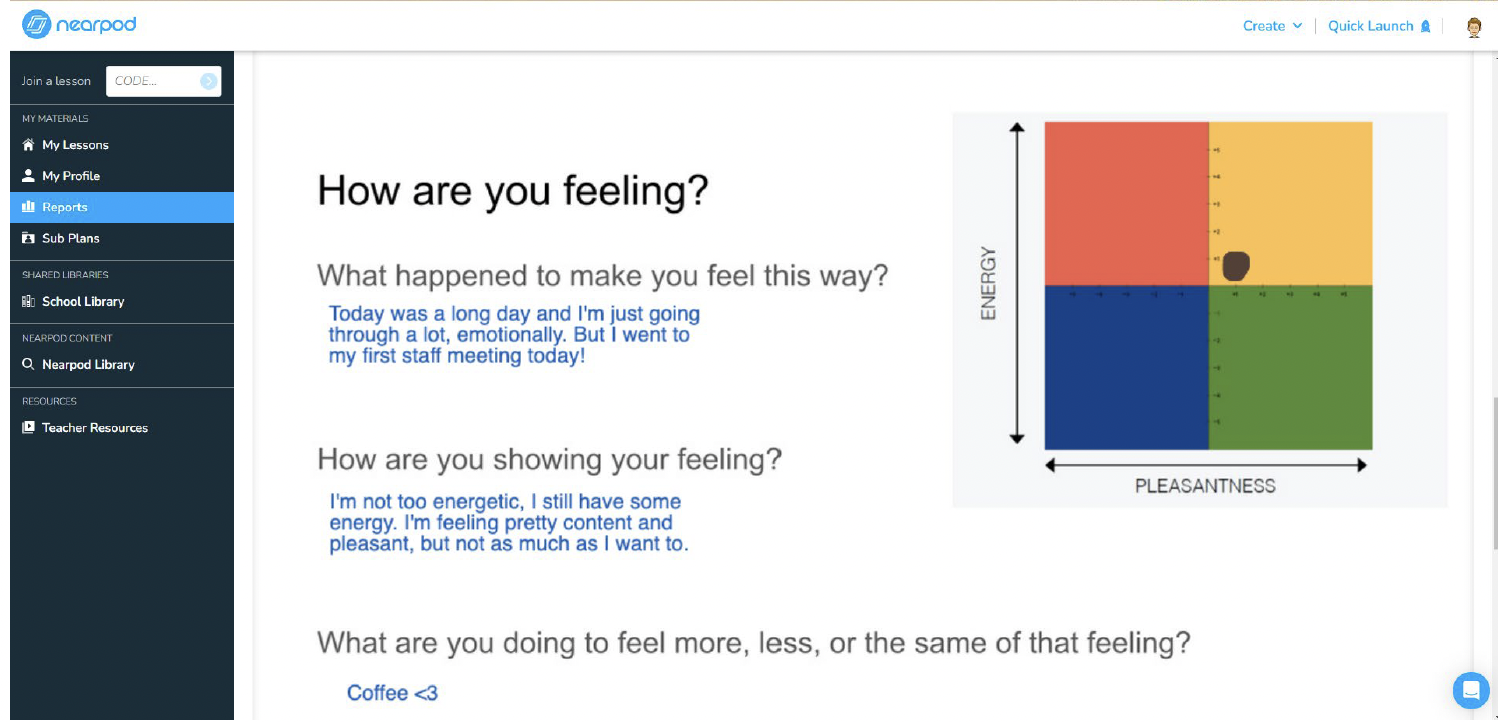The height and width of the screenshot is (722, 1498).
Task: Click the Quick Launch link
Action: [1370, 26]
